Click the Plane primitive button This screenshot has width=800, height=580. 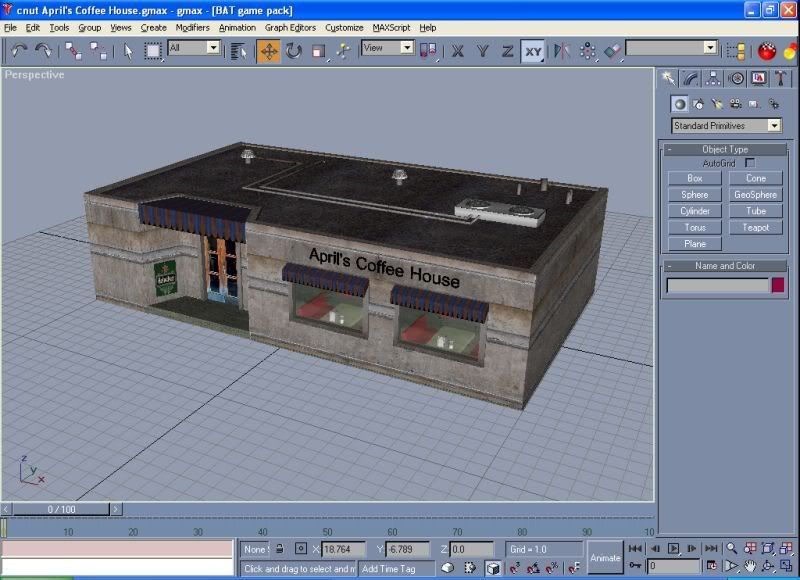click(x=695, y=244)
